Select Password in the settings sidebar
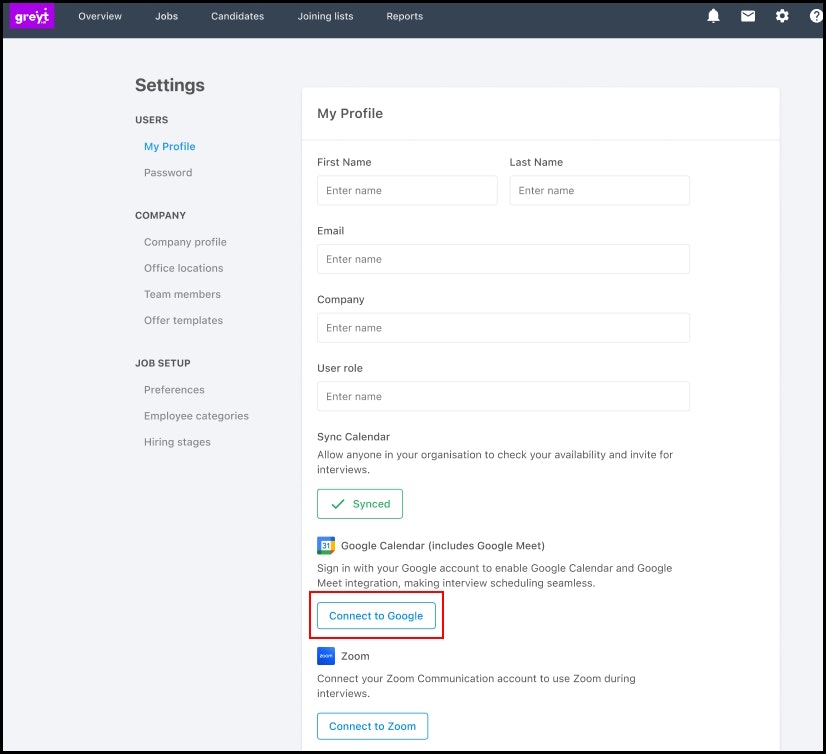Viewport: 826px width, 754px height. pyautogui.click(x=168, y=173)
